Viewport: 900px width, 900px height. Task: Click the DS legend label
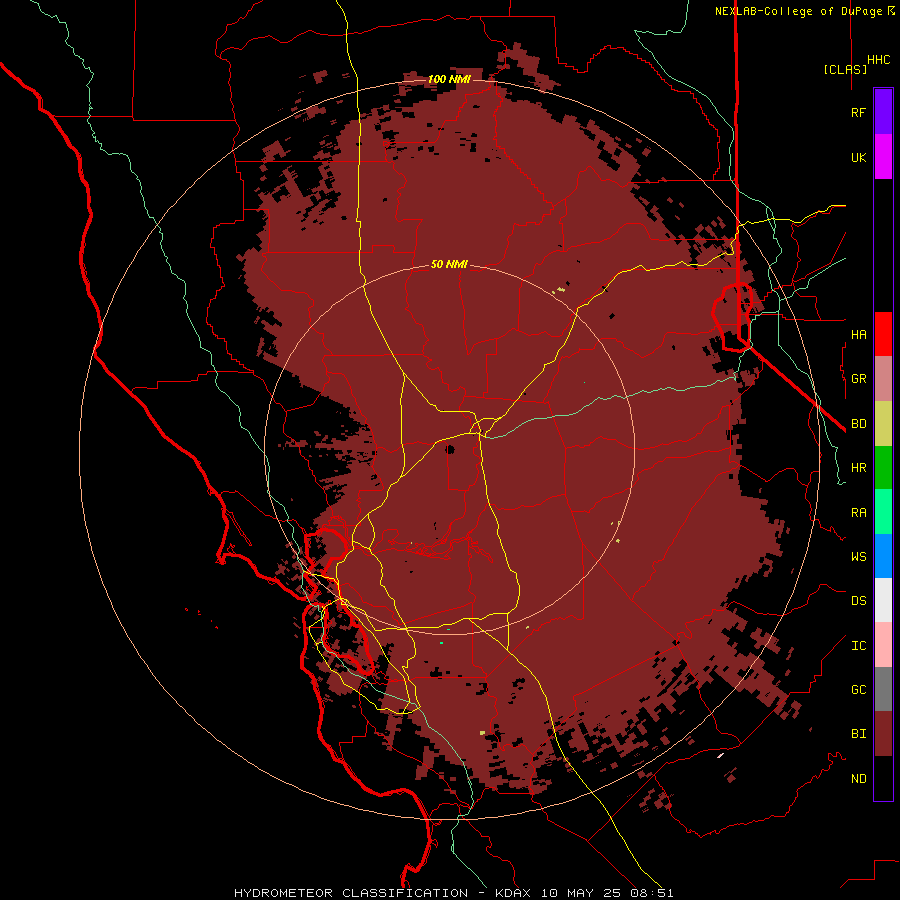858,601
